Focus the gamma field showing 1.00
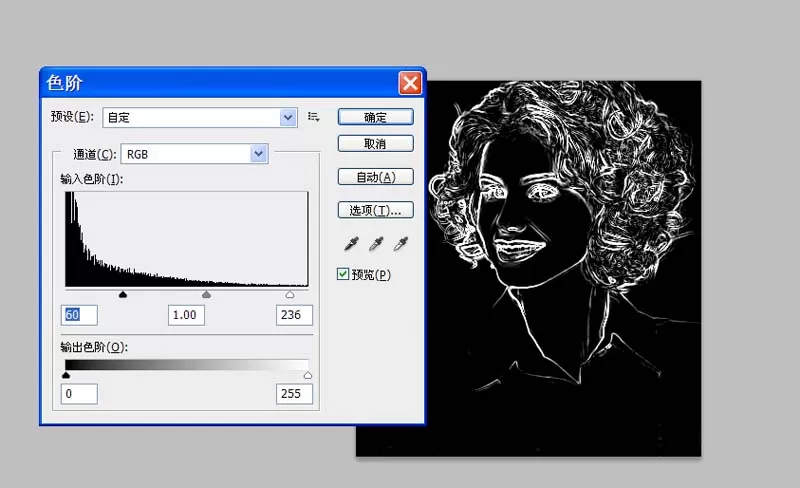 pyautogui.click(x=186, y=315)
